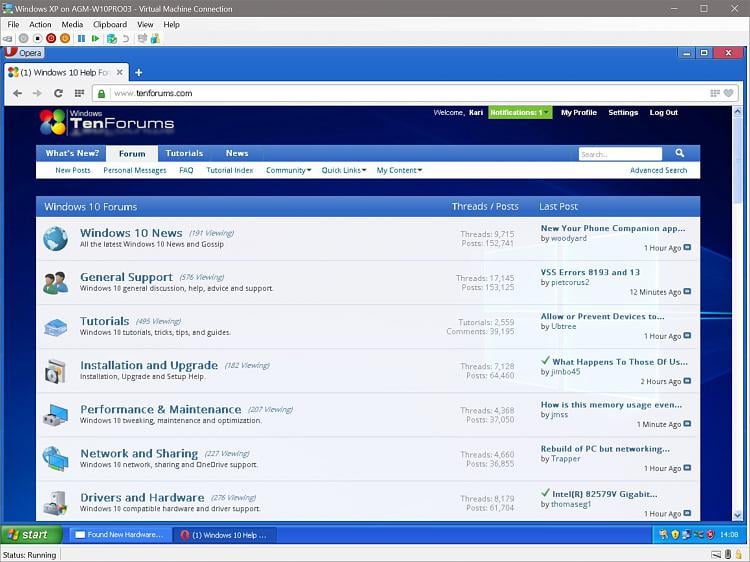Screen dimensions: 750x562
Task: Switch to the News tab
Action: [237, 153]
